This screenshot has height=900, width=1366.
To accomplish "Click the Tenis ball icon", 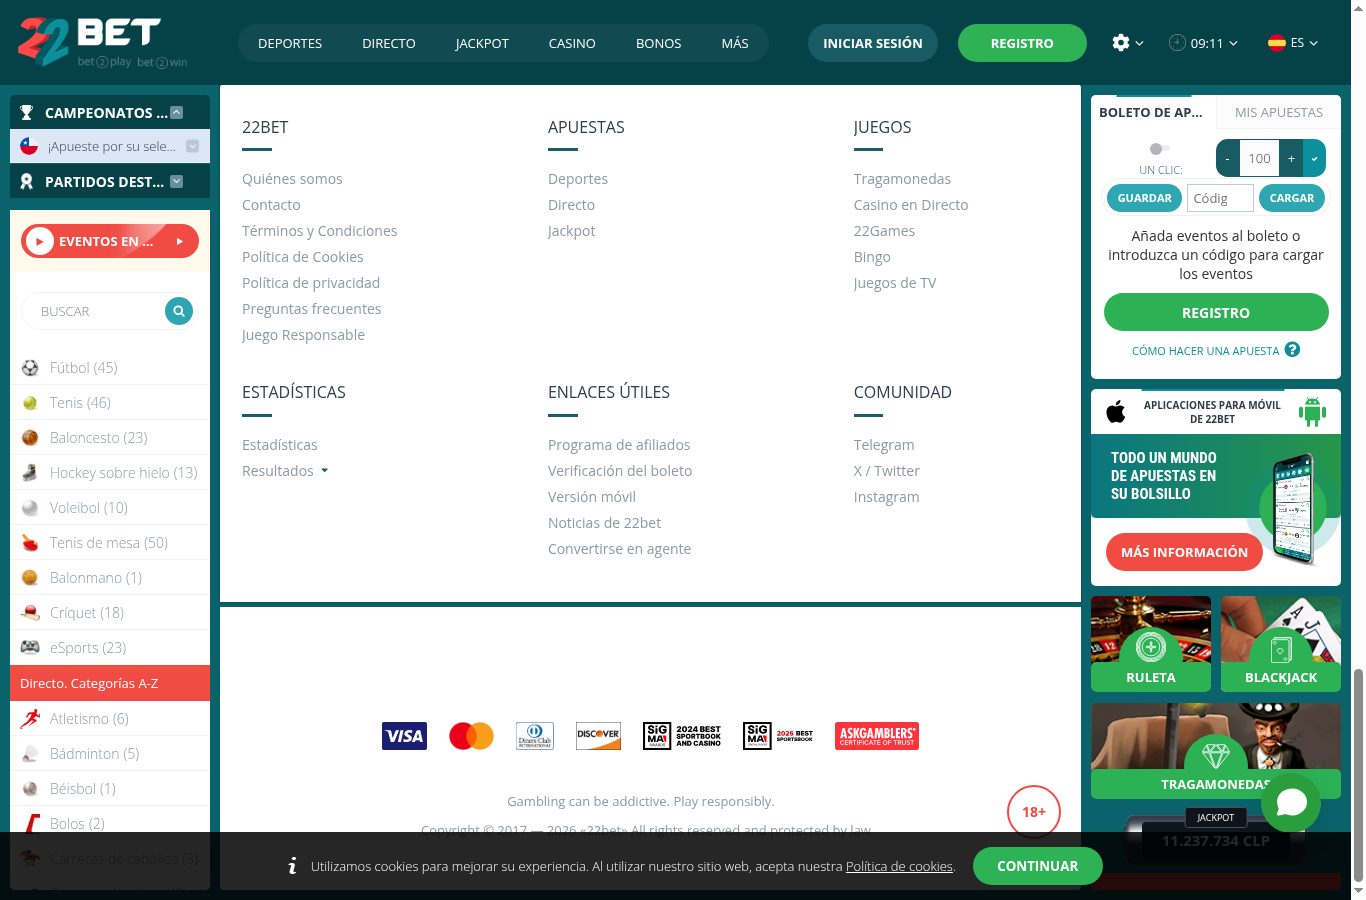I will 30,403.
